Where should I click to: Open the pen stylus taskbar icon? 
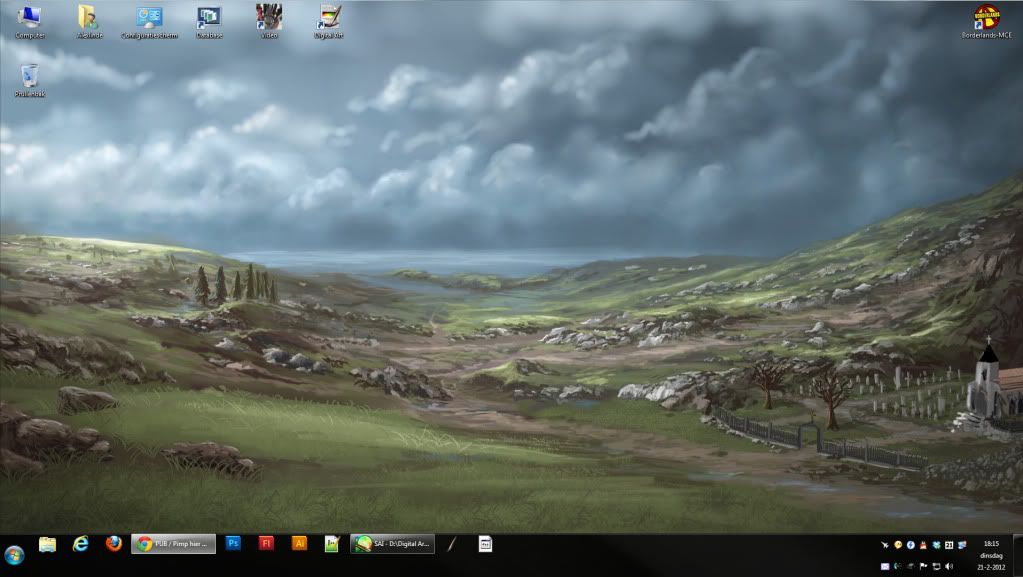[451, 544]
